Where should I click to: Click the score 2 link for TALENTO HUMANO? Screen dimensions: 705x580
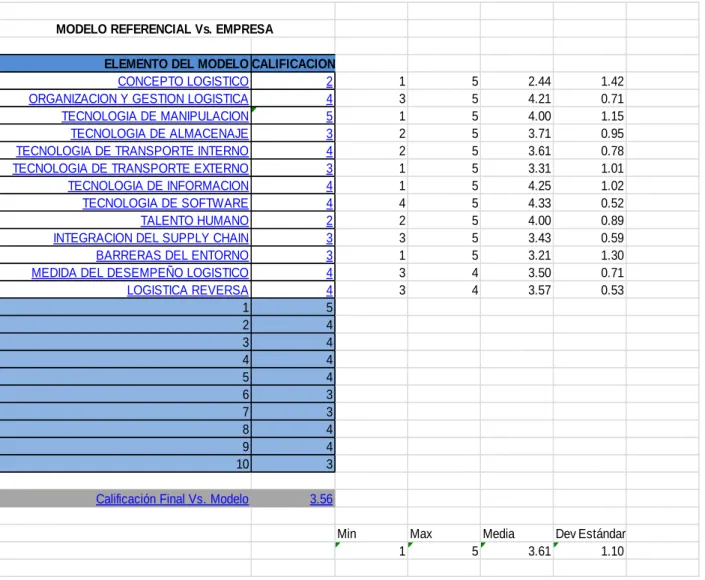(x=329, y=221)
